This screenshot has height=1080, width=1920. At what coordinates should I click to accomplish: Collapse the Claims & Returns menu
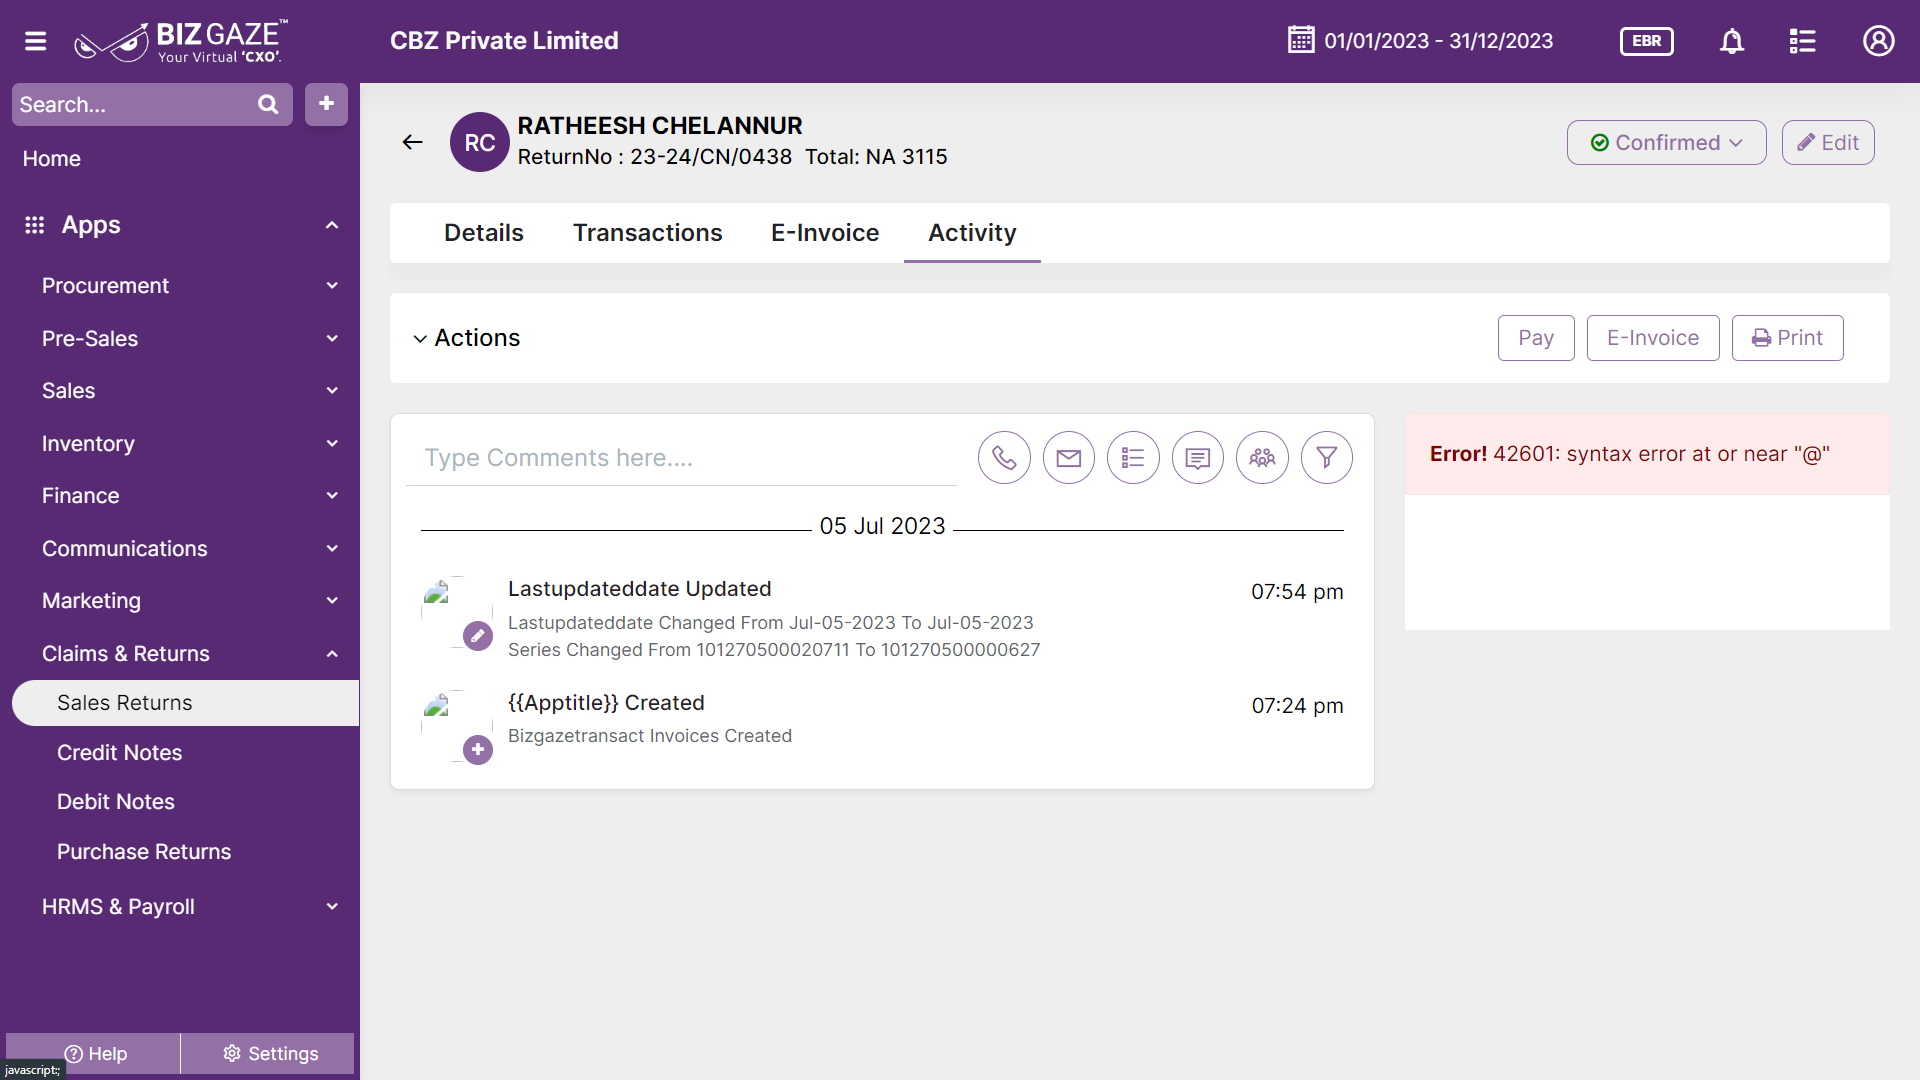pos(332,654)
